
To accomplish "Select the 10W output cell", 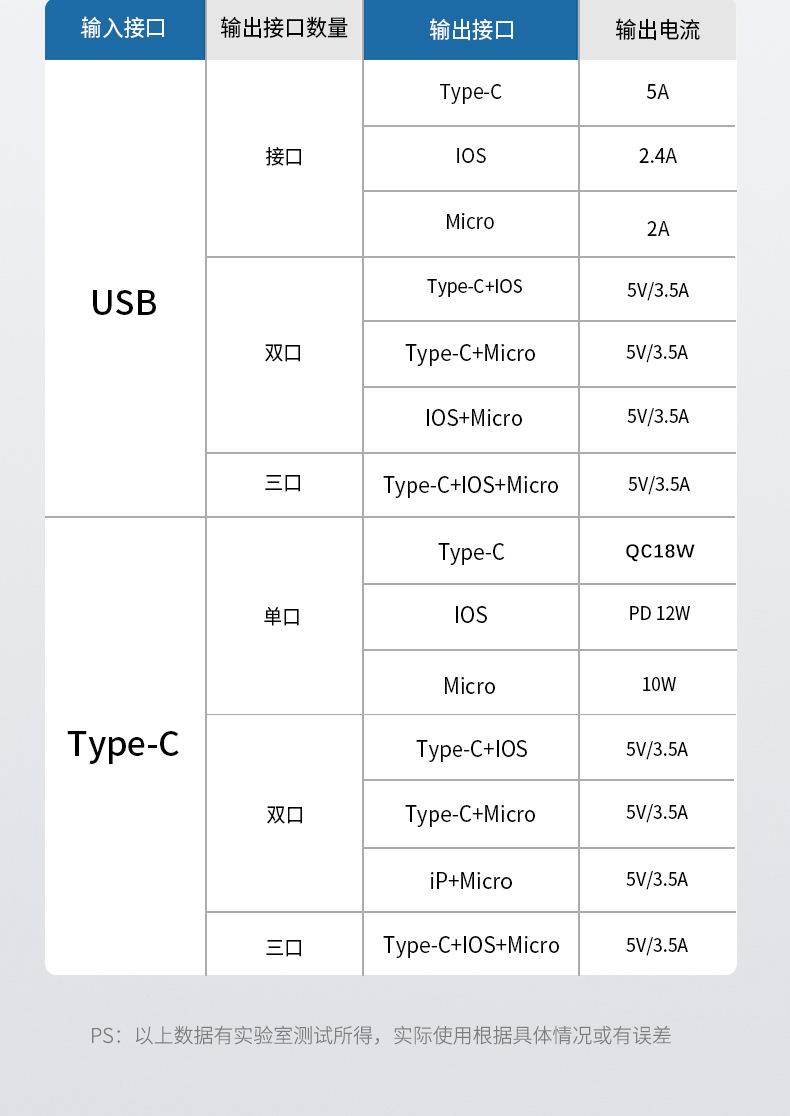I will click(659, 685).
